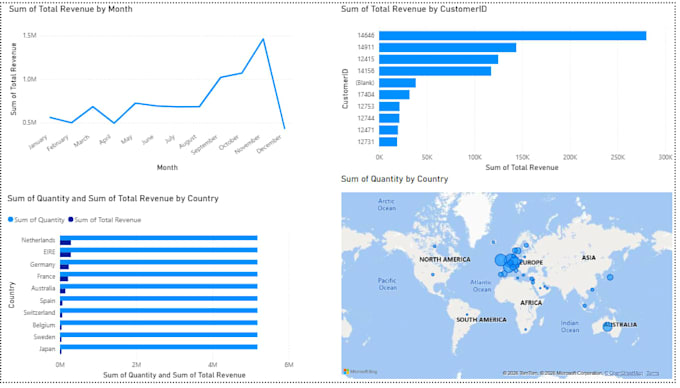This screenshot has width=680, height=388.
Task: Open the Terms link on the map
Action: pyautogui.click(x=652, y=373)
